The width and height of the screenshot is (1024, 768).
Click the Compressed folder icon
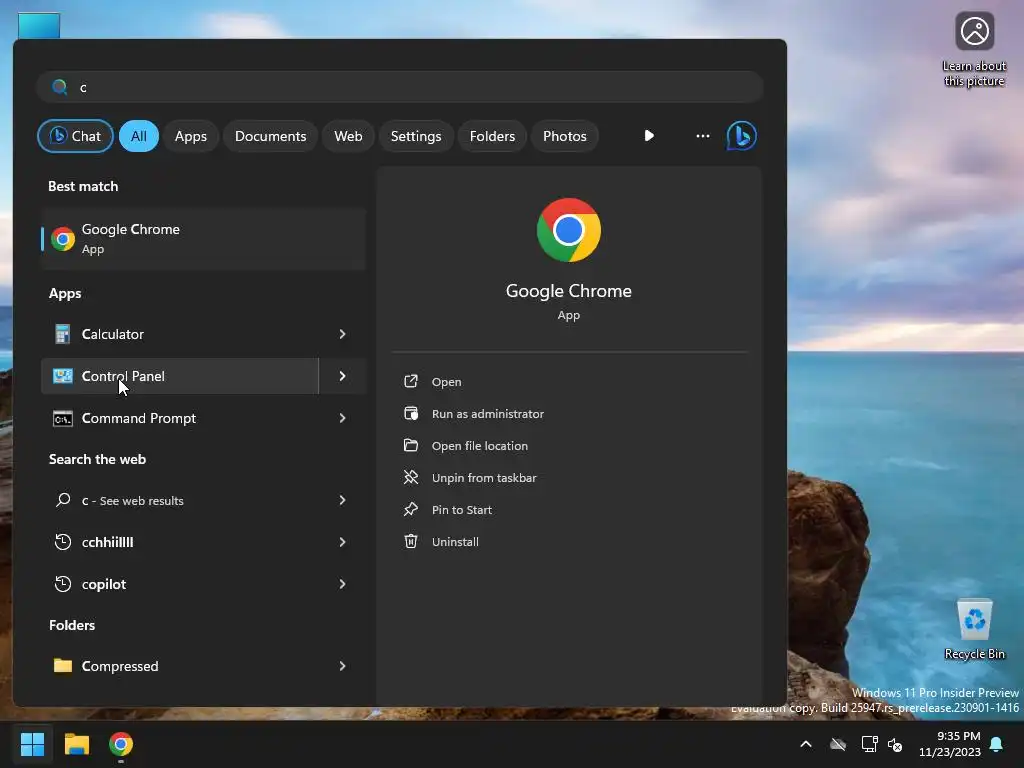[x=63, y=665]
